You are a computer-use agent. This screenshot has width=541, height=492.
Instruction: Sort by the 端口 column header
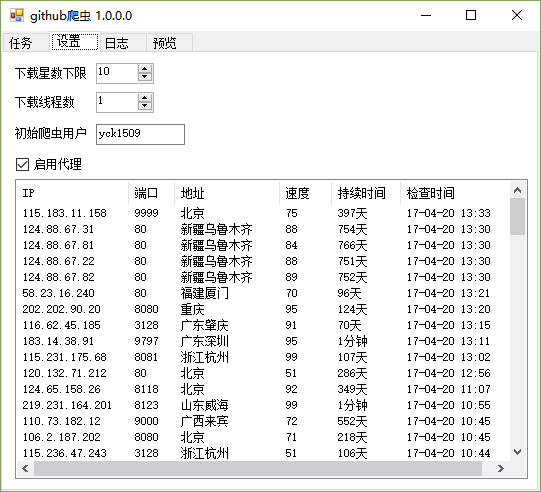[151, 193]
